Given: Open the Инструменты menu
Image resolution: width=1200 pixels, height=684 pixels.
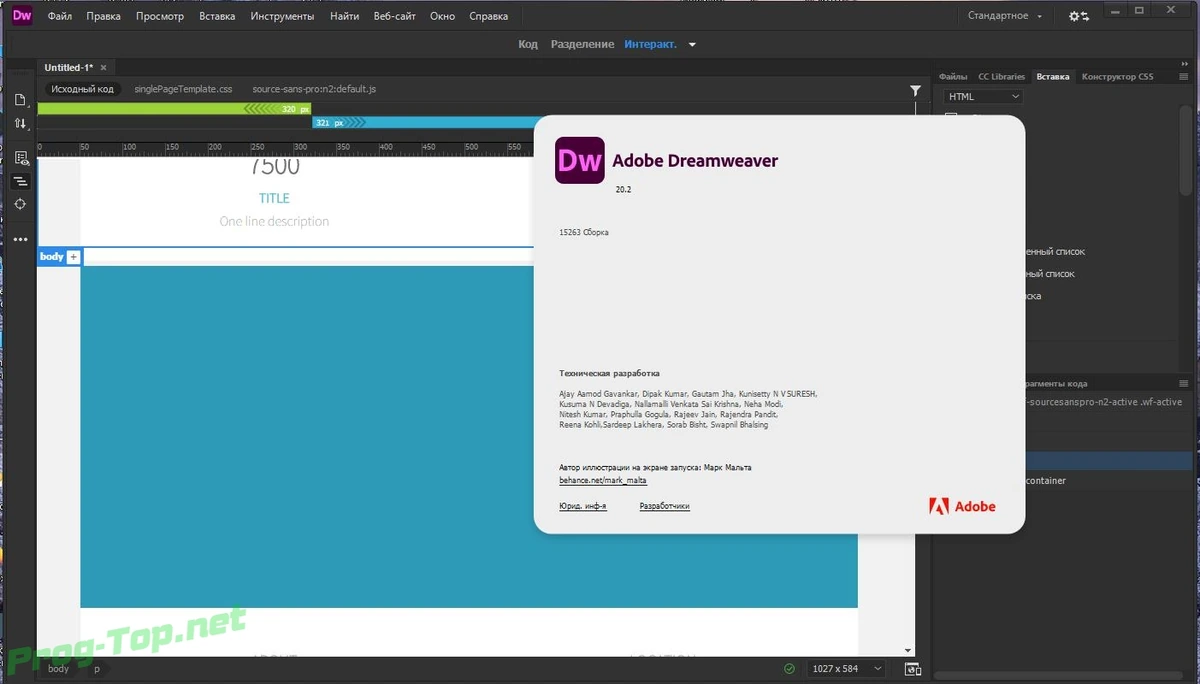Looking at the screenshot, I should (x=282, y=16).
